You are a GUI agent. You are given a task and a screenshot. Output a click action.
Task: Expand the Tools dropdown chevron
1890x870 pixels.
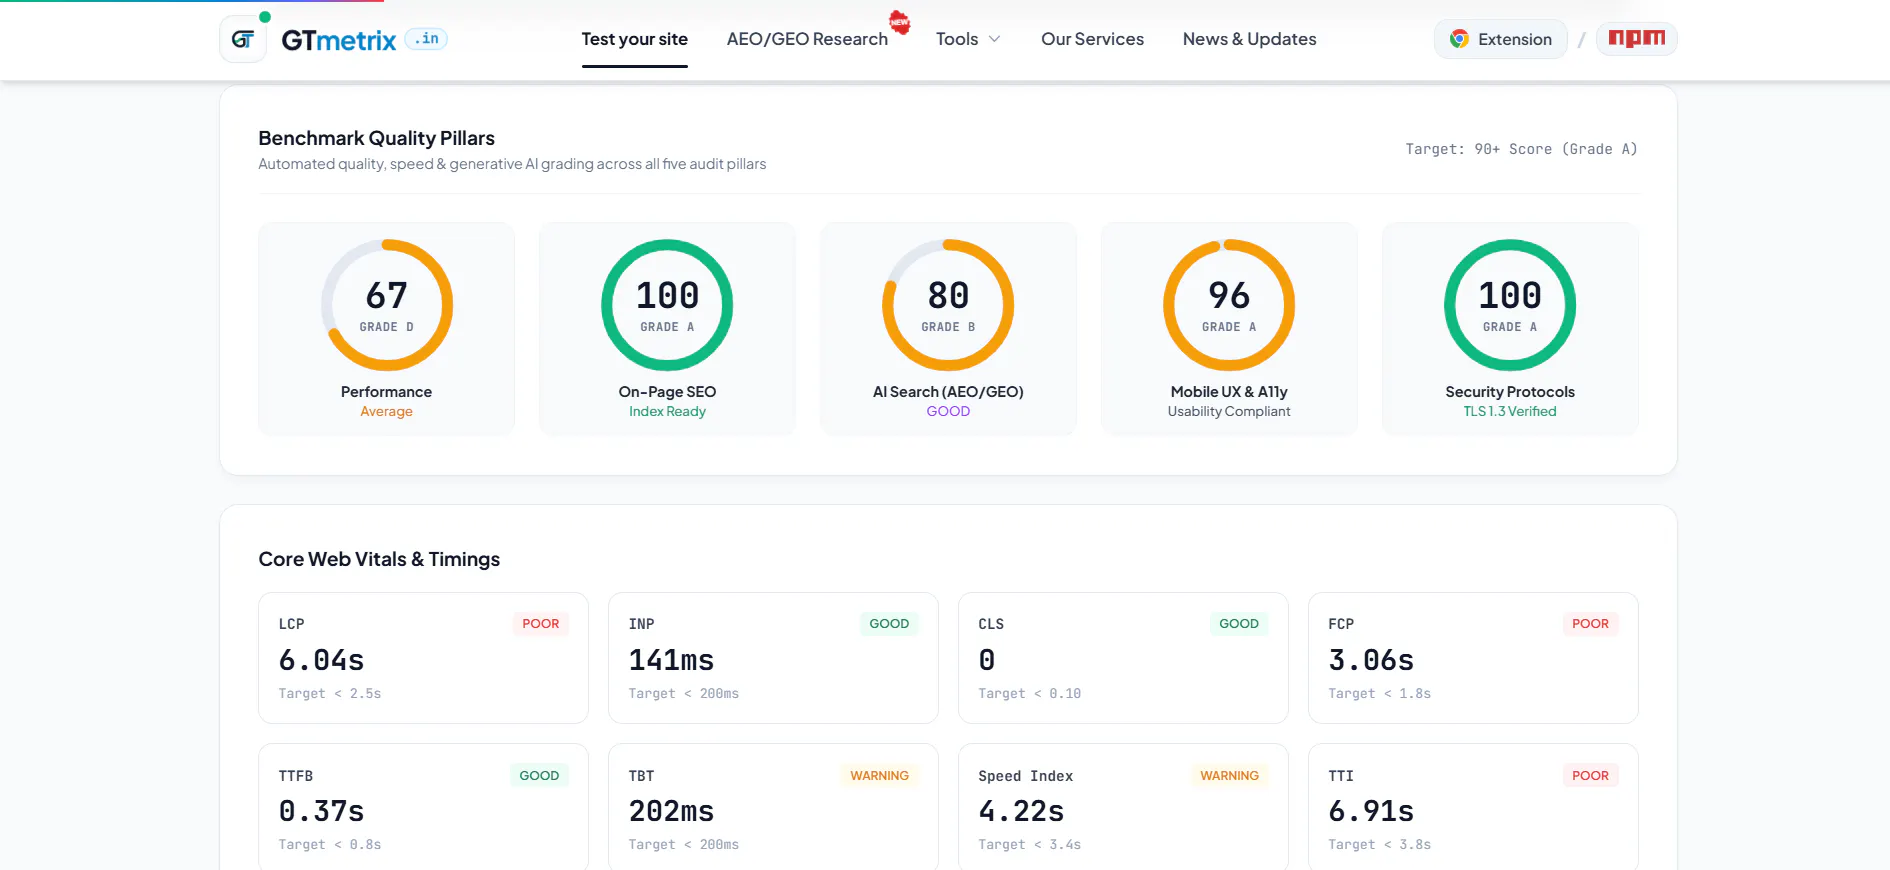pyautogui.click(x=994, y=39)
